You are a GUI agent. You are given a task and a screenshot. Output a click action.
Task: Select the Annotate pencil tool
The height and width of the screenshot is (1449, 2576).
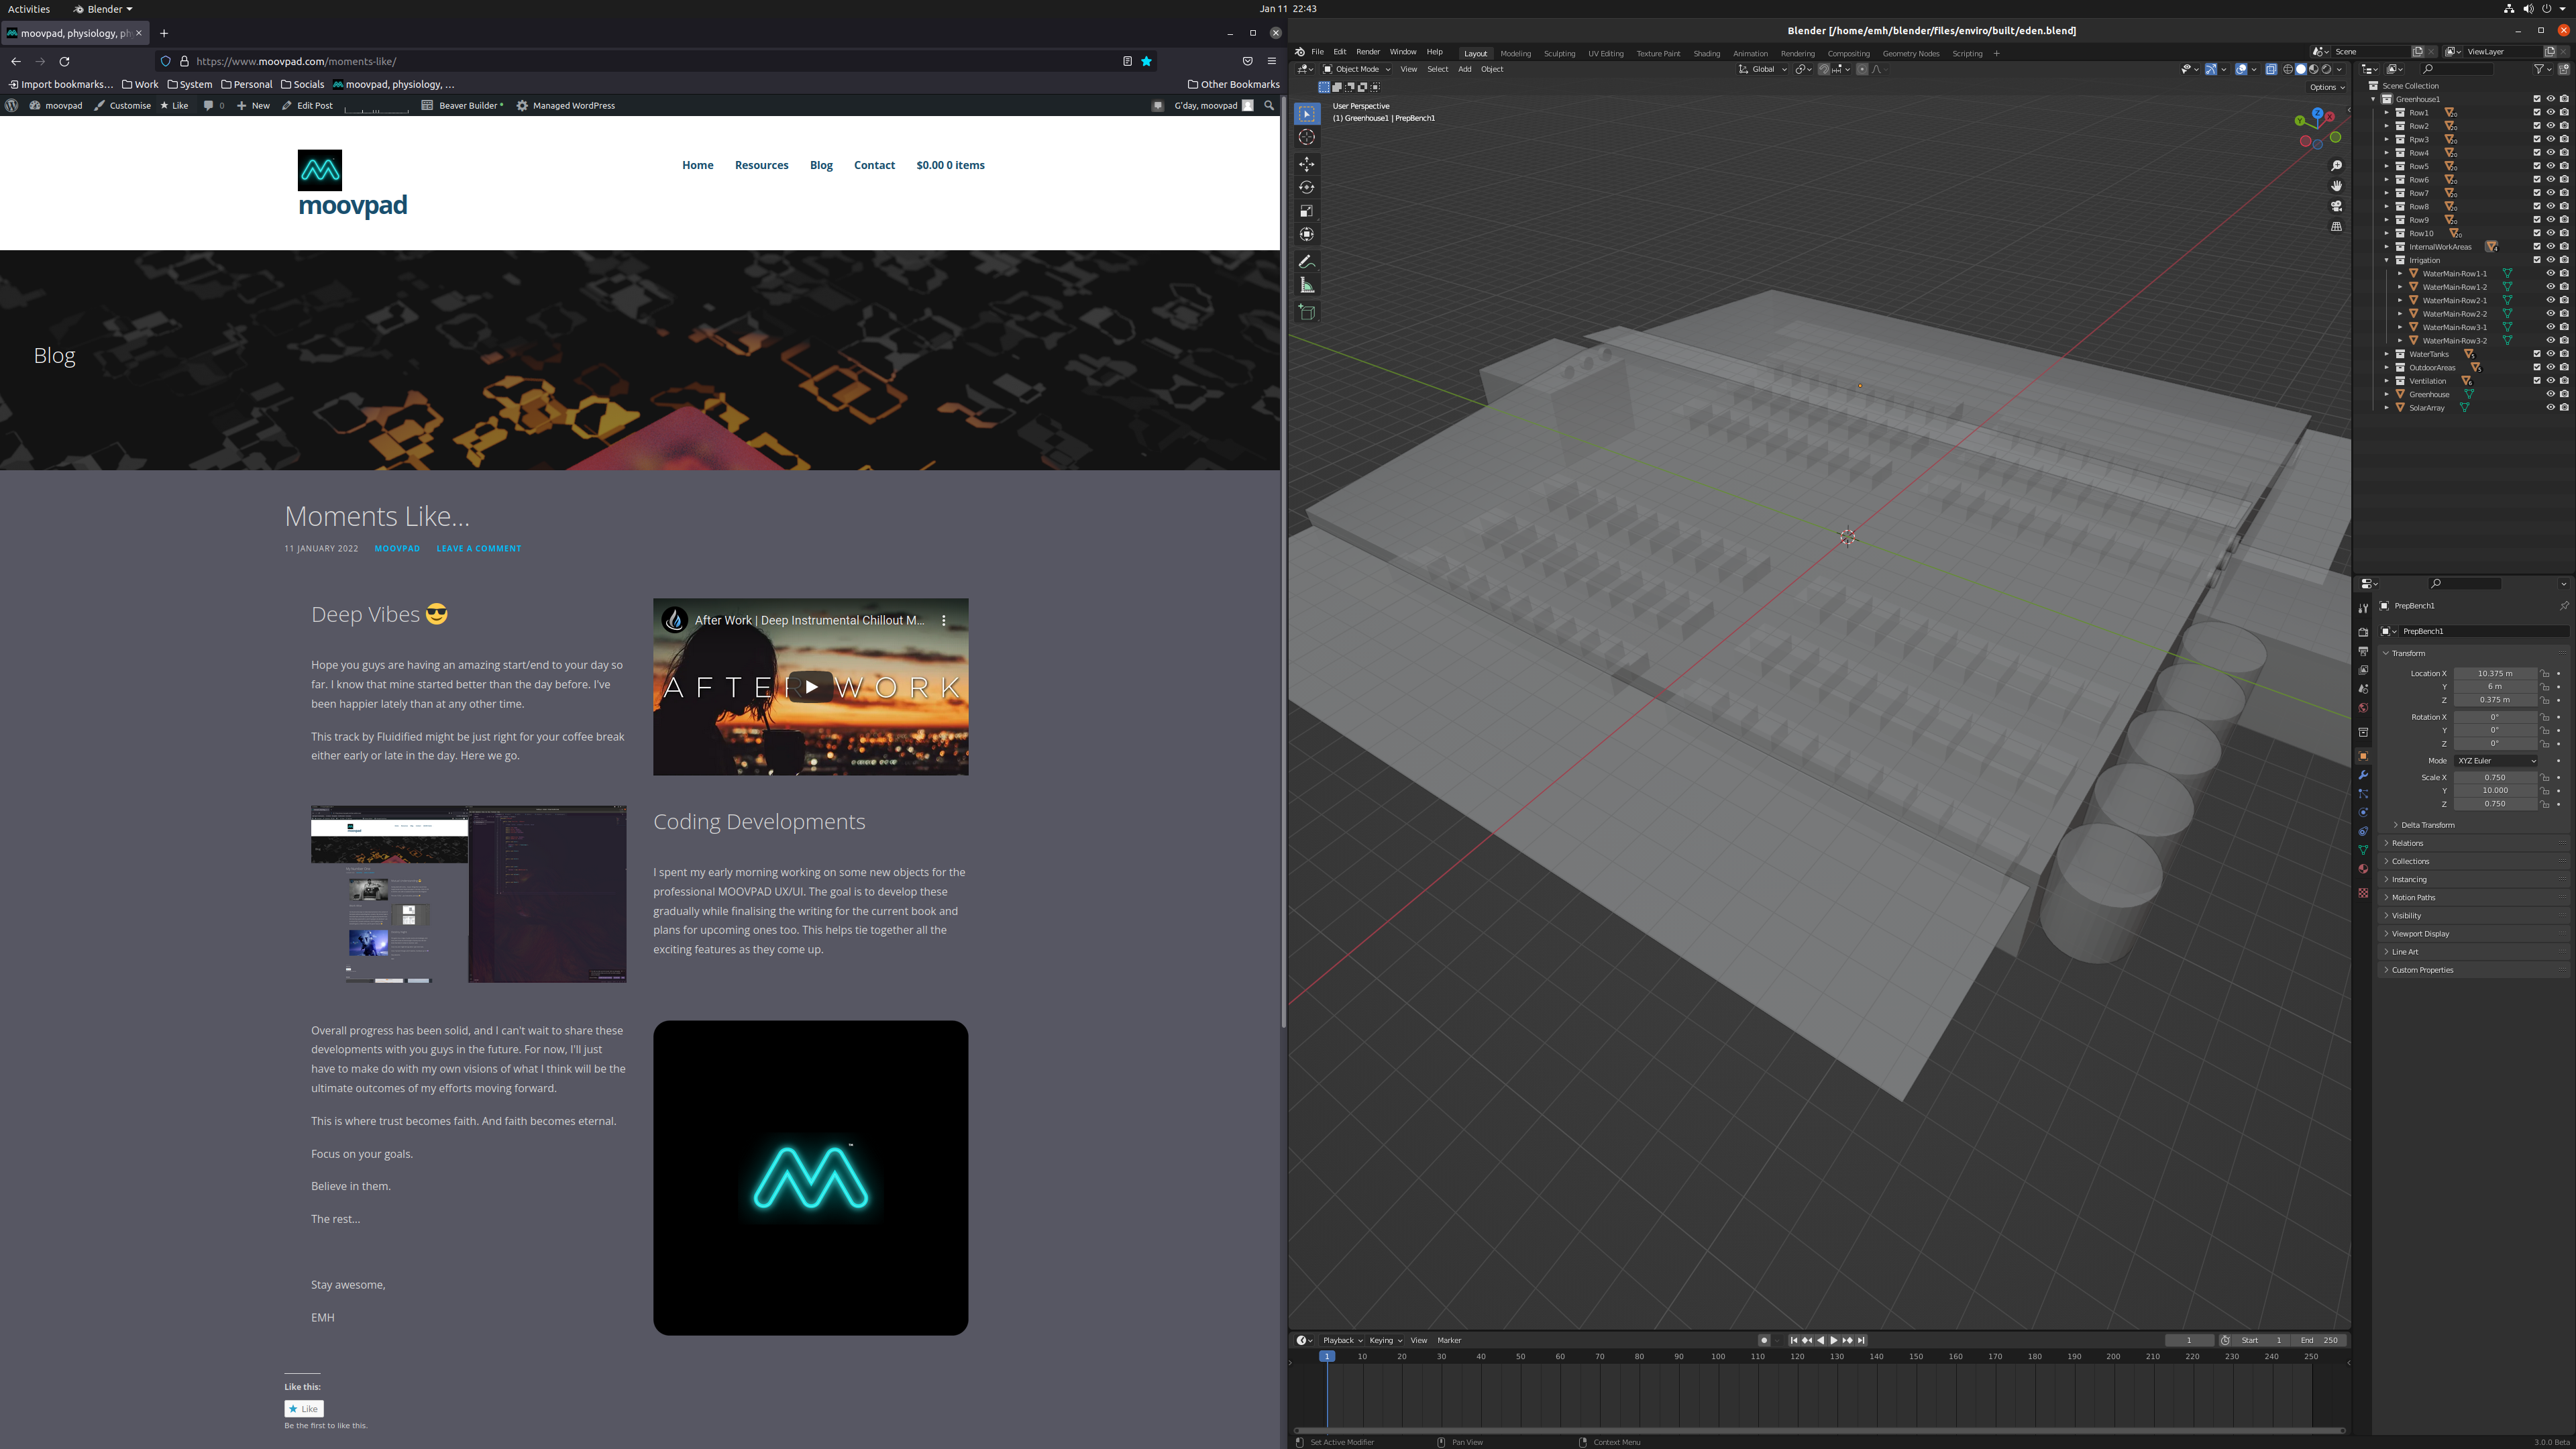pyautogui.click(x=1307, y=262)
